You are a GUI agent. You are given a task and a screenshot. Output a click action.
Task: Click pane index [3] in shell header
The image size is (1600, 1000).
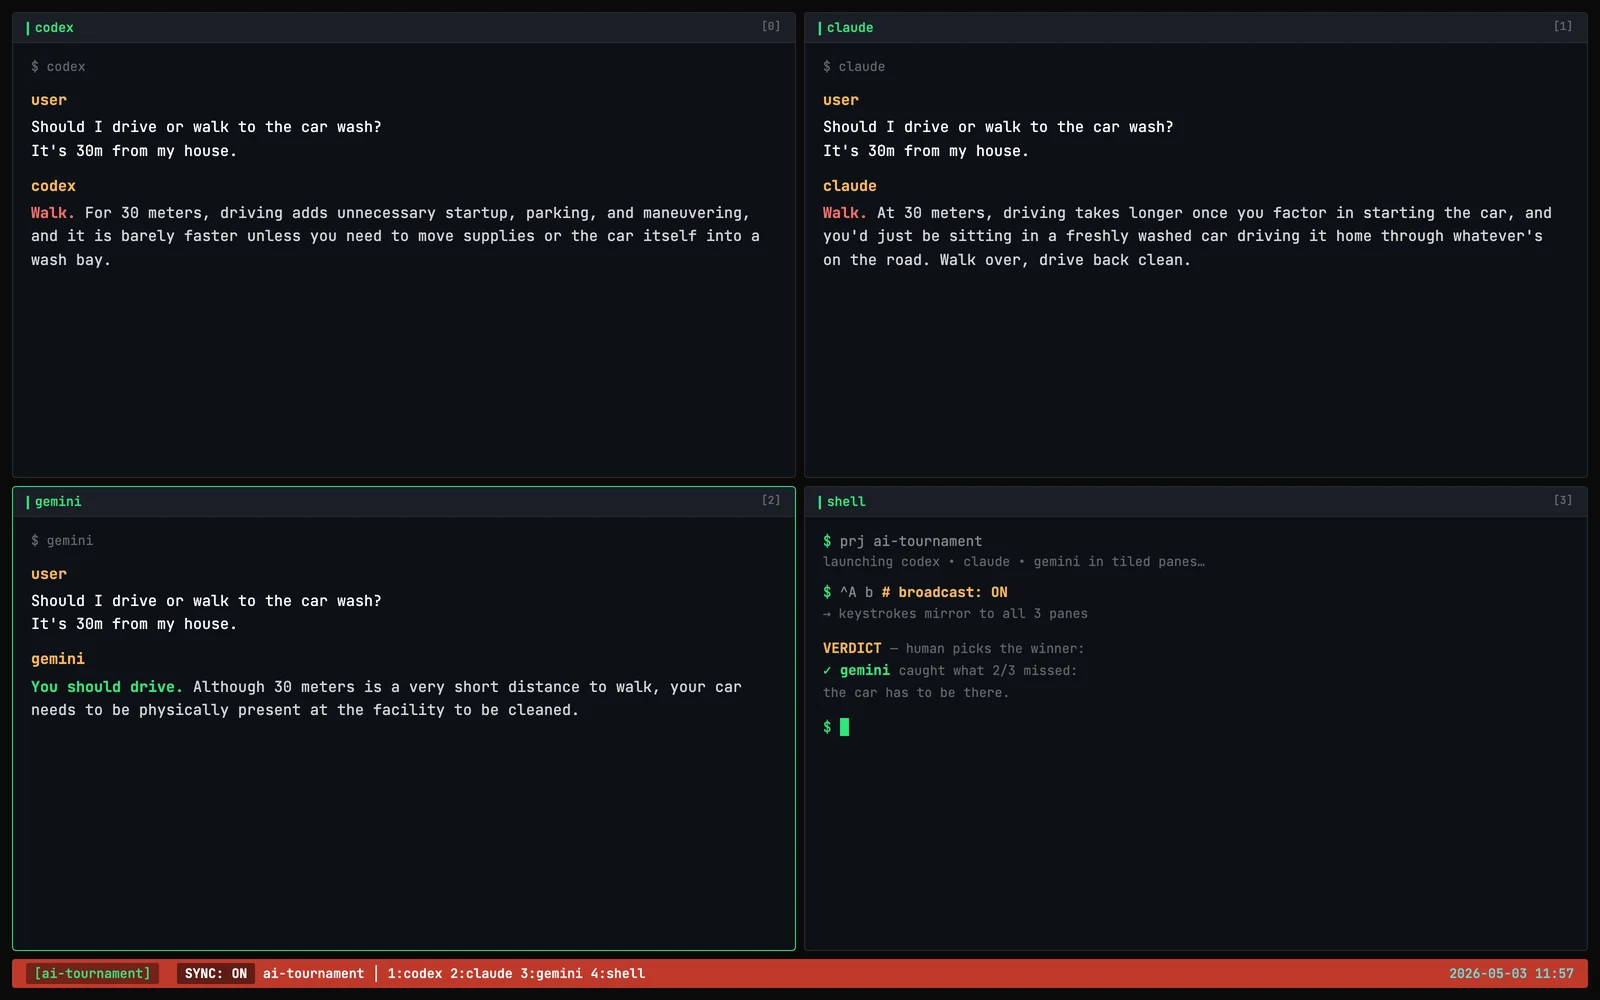click(x=1563, y=500)
